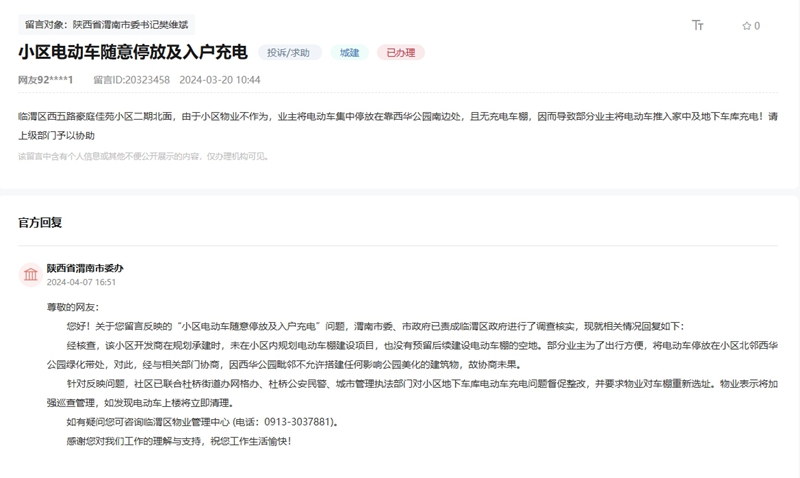The image size is (800, 478).
Task: Click the privacy notice under the message
Action: pyautogui.click(x=143, y=156)
